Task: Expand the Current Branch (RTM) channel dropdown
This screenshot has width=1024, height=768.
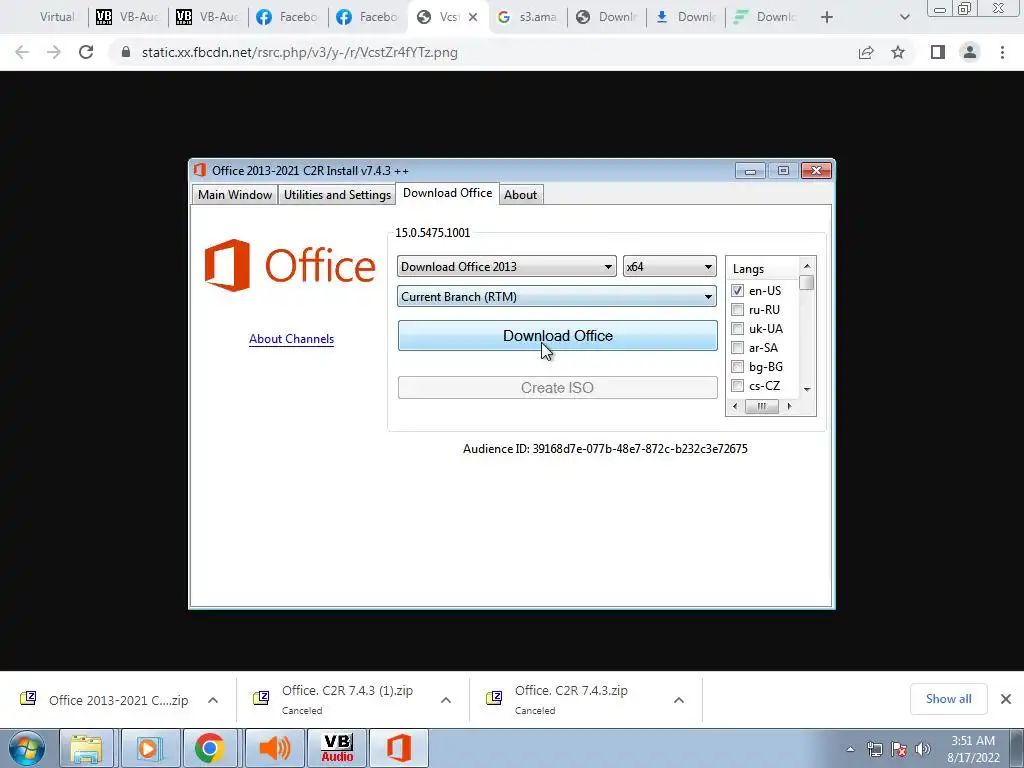Action: (556, 296)
